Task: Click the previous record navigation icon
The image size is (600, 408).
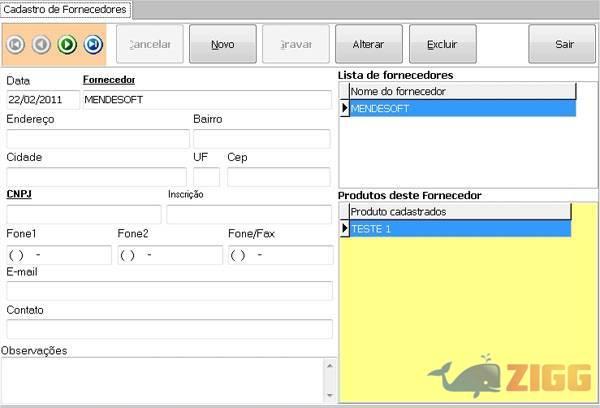Action: click(x=41, y=44)
